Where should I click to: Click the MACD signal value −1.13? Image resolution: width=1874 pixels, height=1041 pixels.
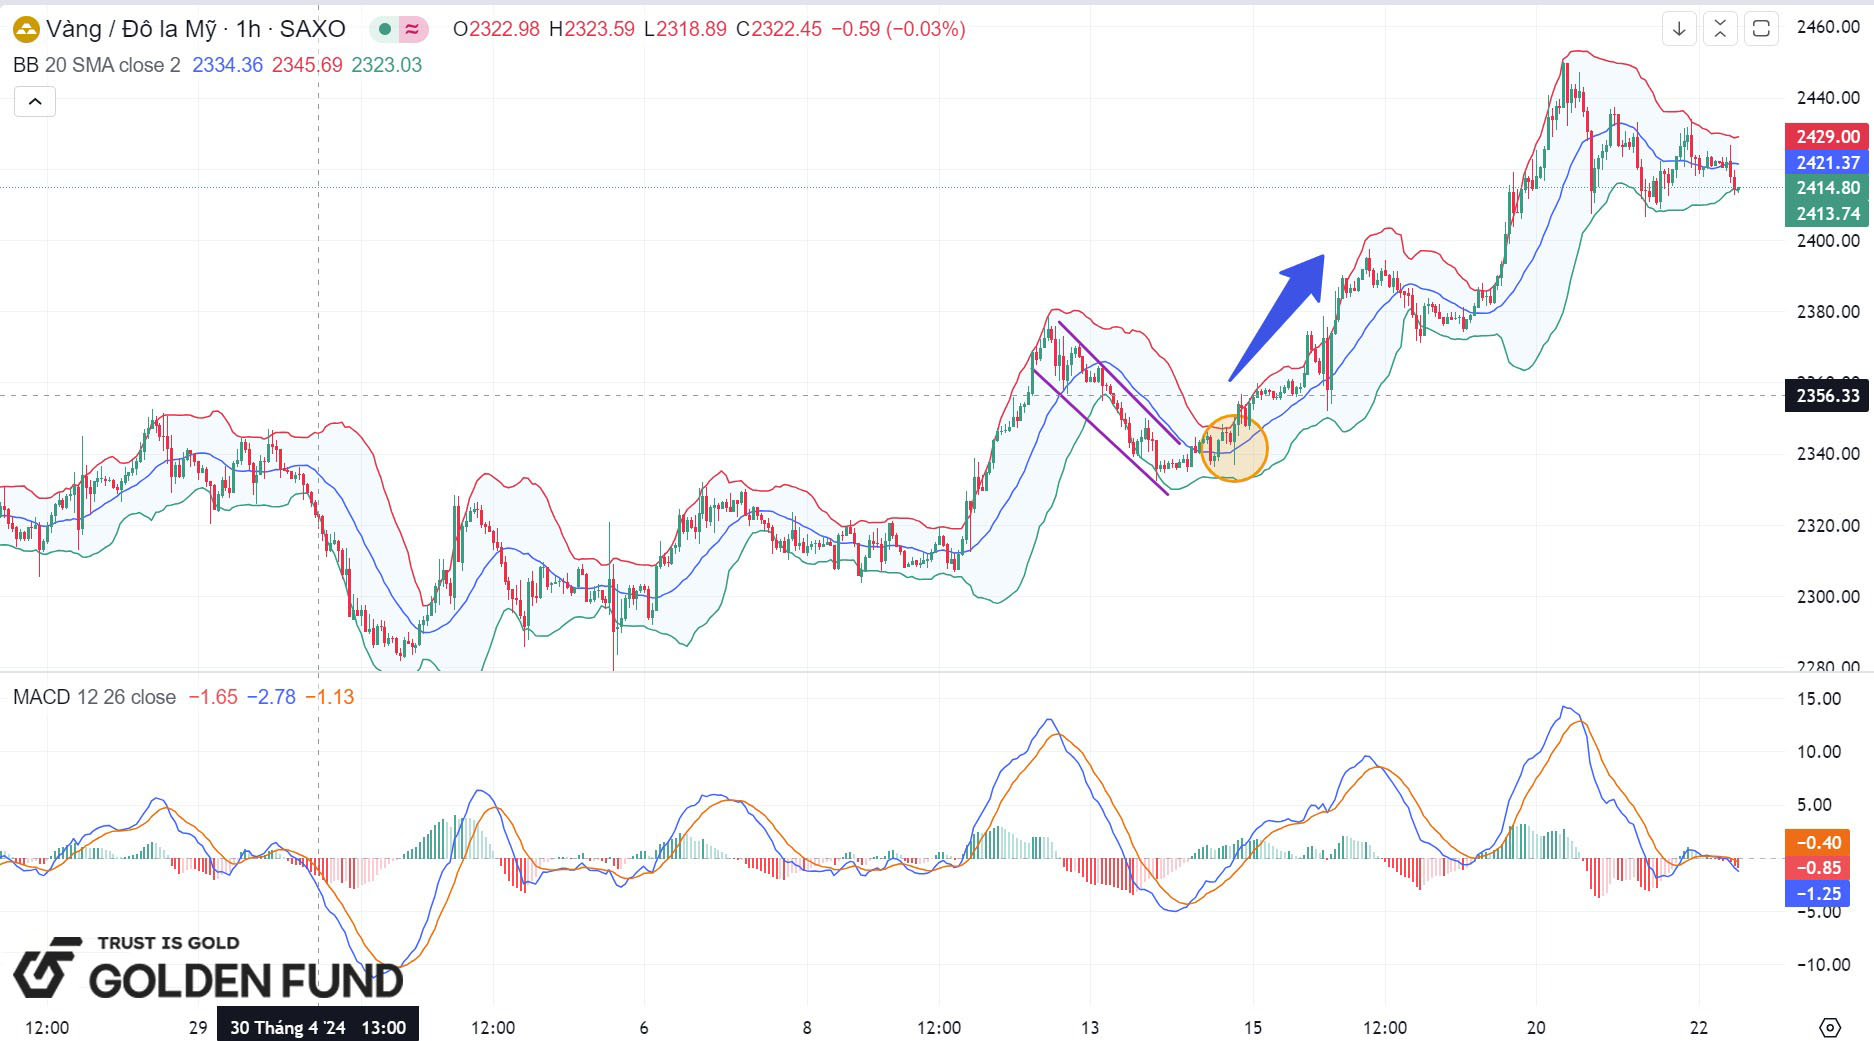coord(330,697)
